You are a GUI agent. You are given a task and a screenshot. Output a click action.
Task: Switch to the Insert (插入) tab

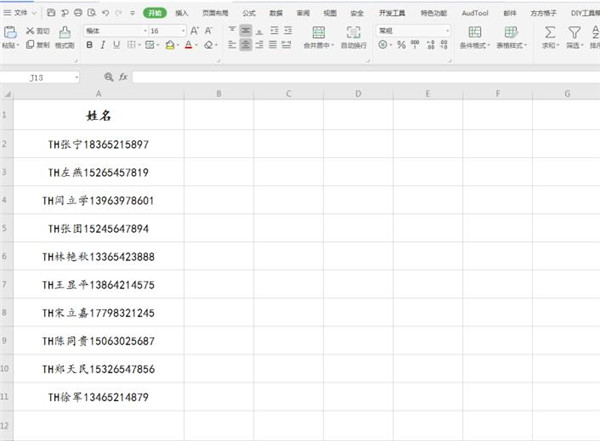coord(181,13)
